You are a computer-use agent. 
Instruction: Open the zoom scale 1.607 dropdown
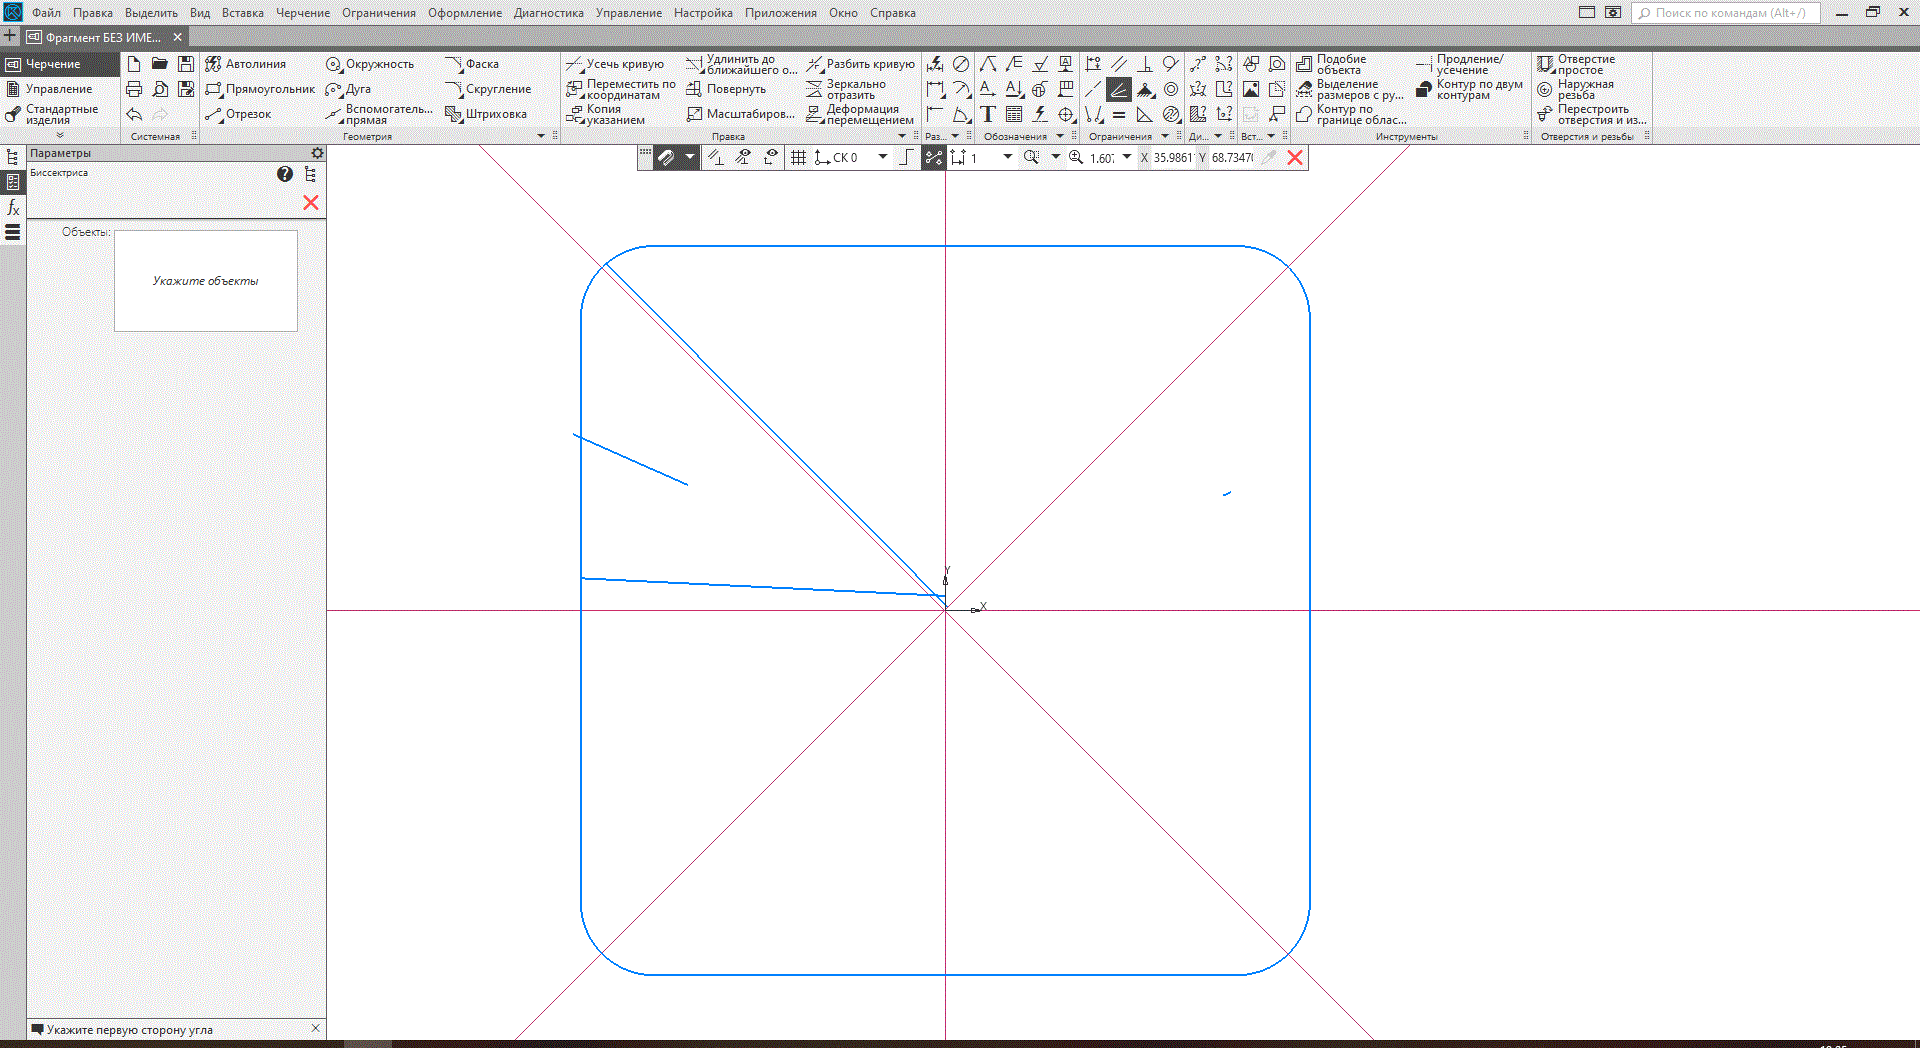coord(1127,157)
